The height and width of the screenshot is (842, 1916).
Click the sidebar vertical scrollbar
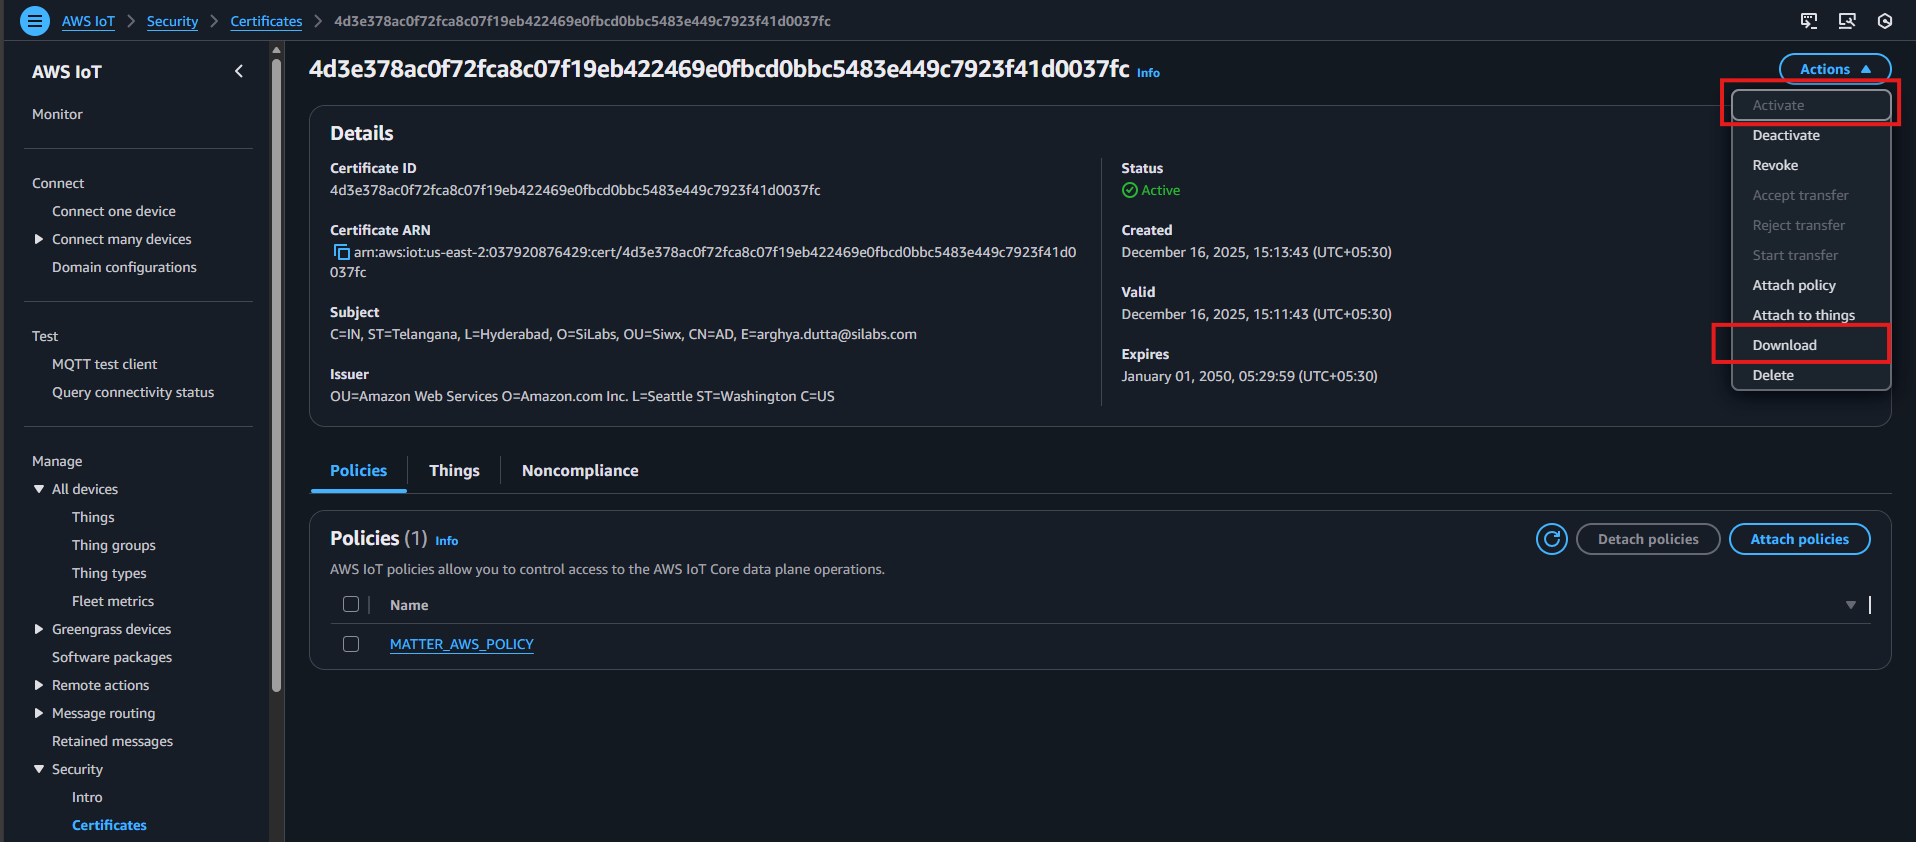click(x=276, y=375)
